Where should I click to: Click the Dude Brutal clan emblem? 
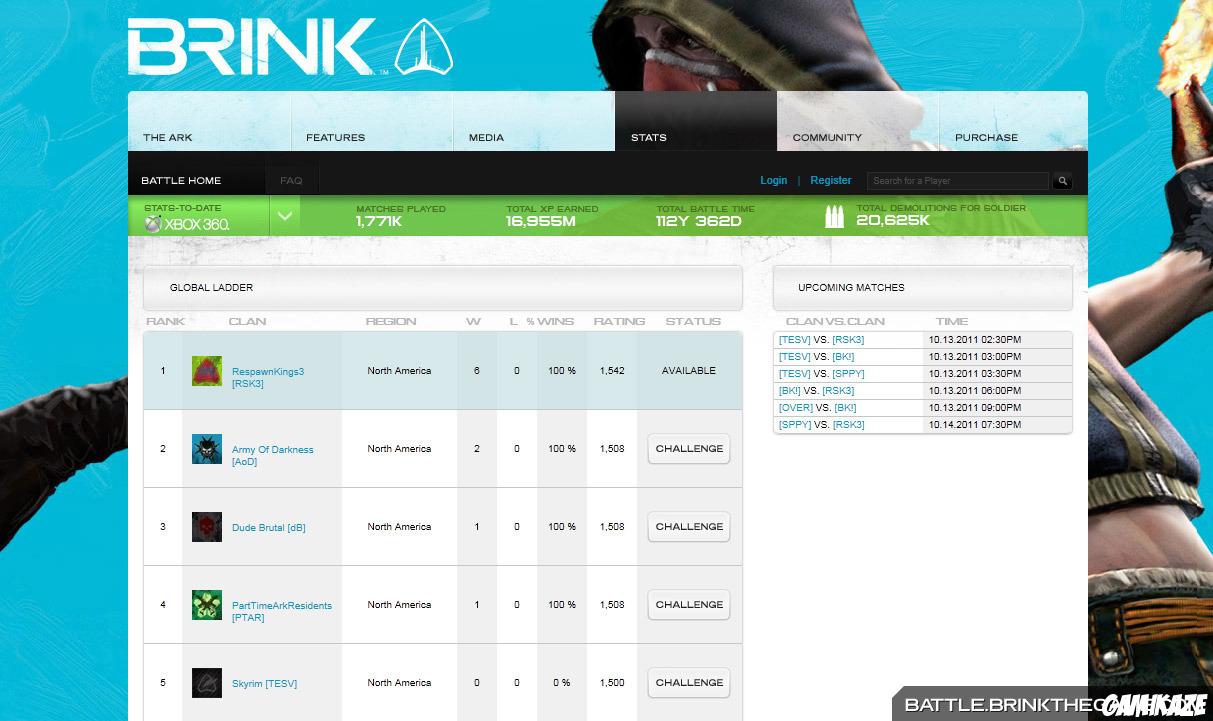(x=206, y=526)
